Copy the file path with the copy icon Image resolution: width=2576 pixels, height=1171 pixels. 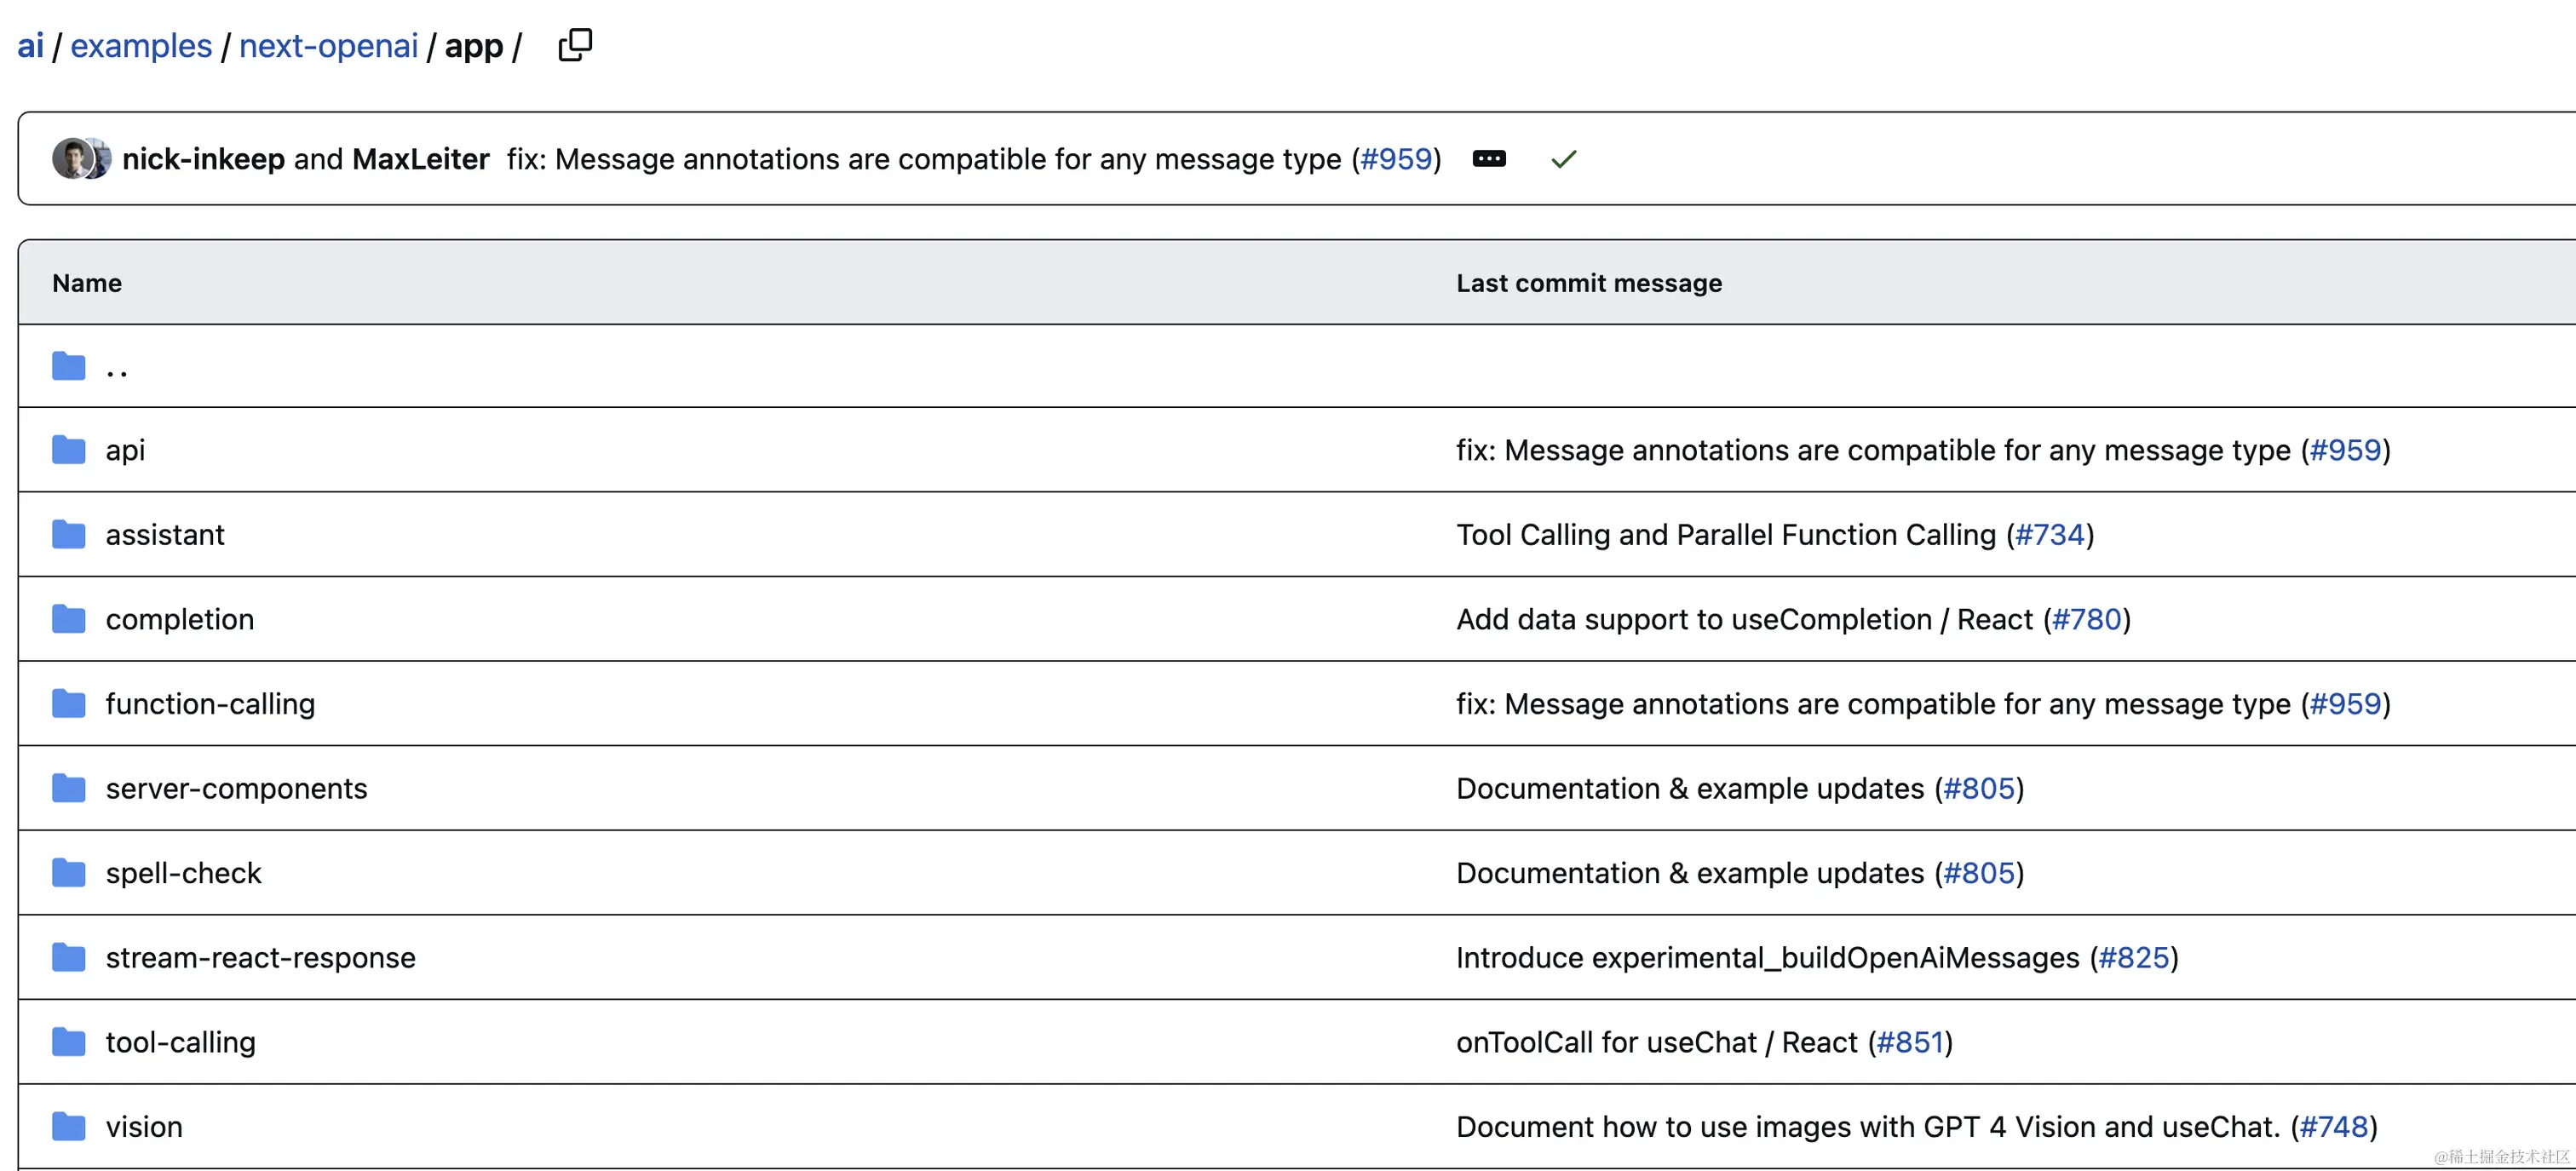(575, 45)
